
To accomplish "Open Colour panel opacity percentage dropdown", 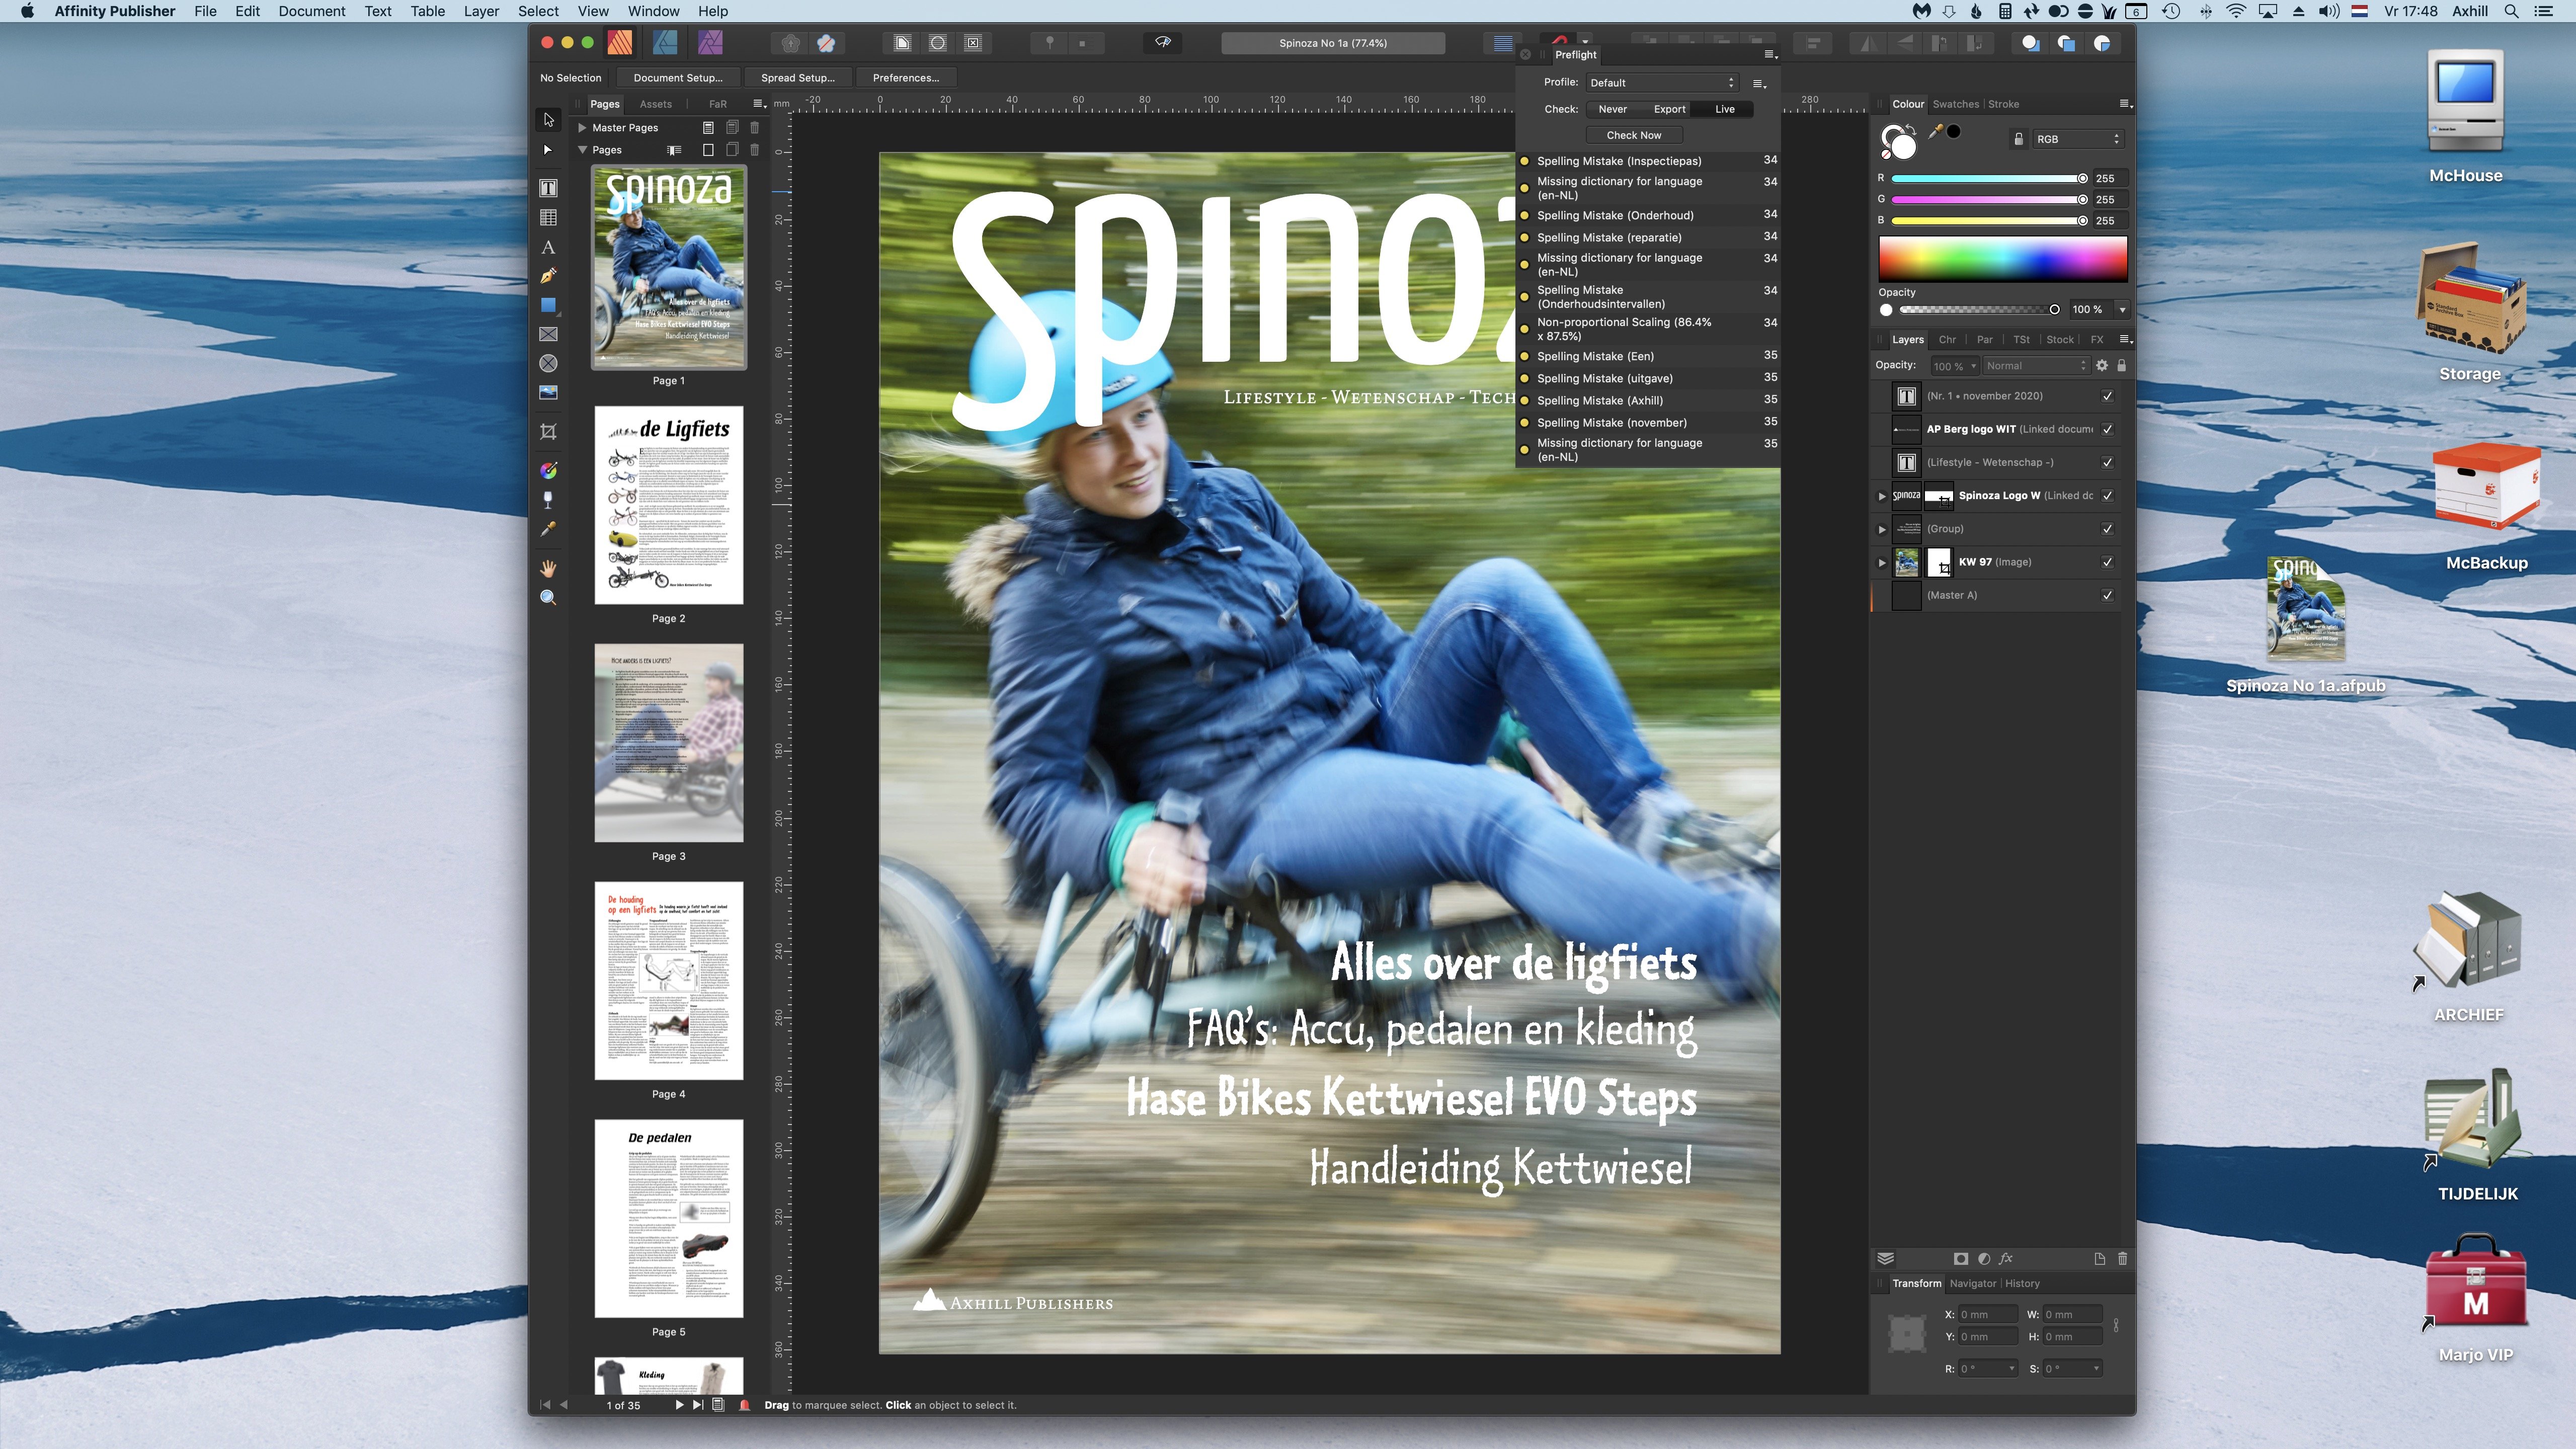I will [x=2122, y=310].
